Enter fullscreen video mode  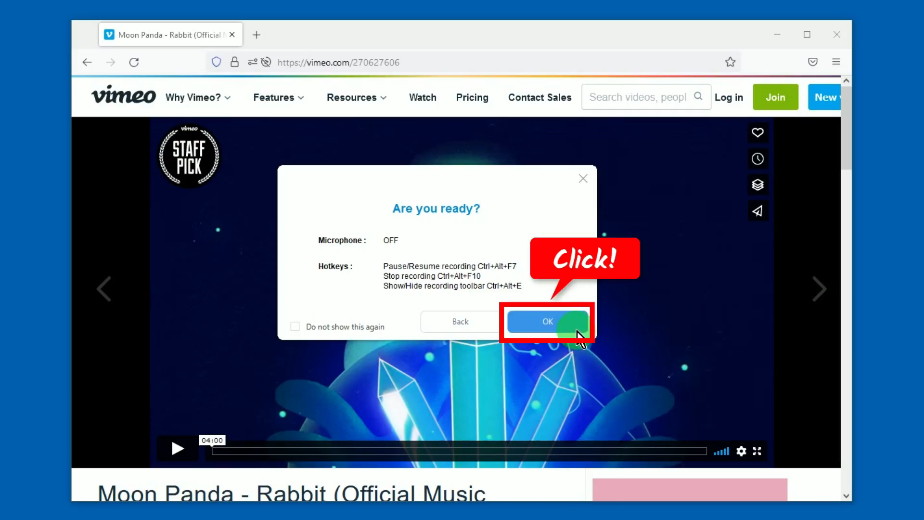click(757, 451)
